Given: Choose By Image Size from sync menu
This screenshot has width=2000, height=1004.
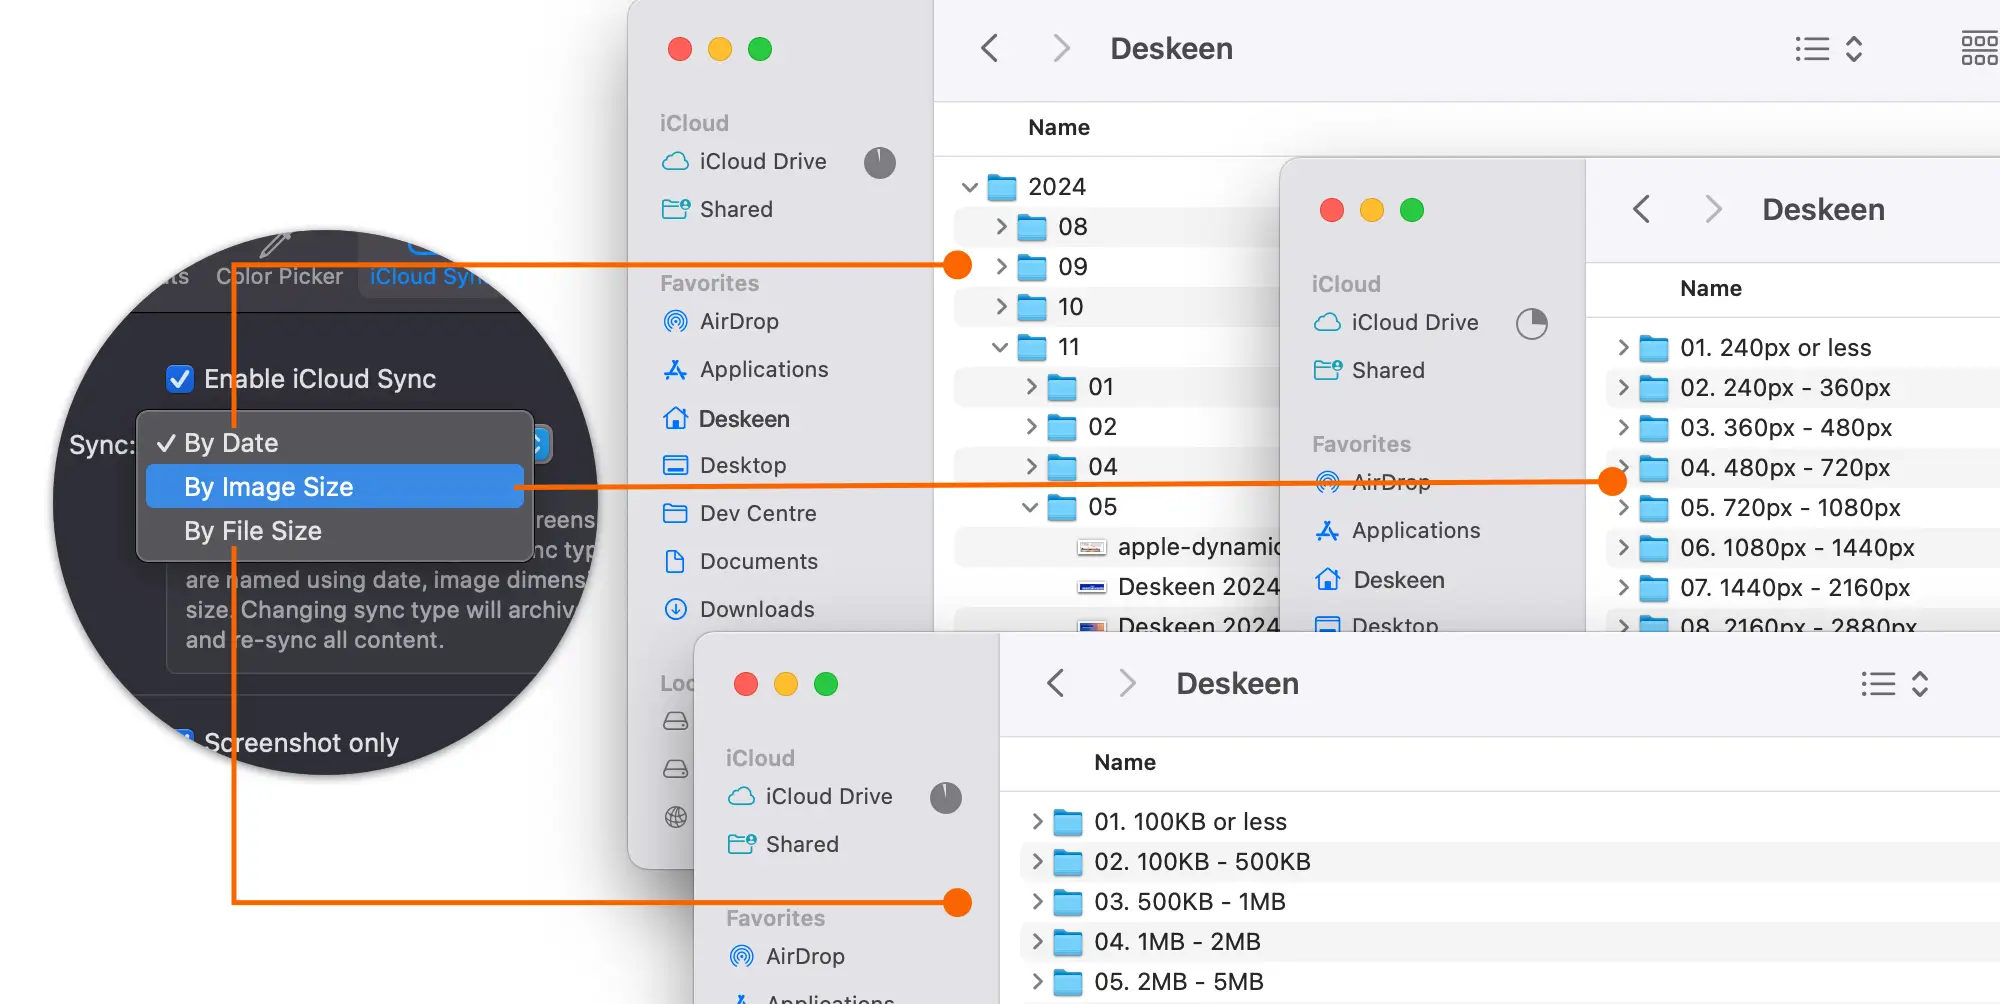Looking at the screenshot, I should [335, 487].
